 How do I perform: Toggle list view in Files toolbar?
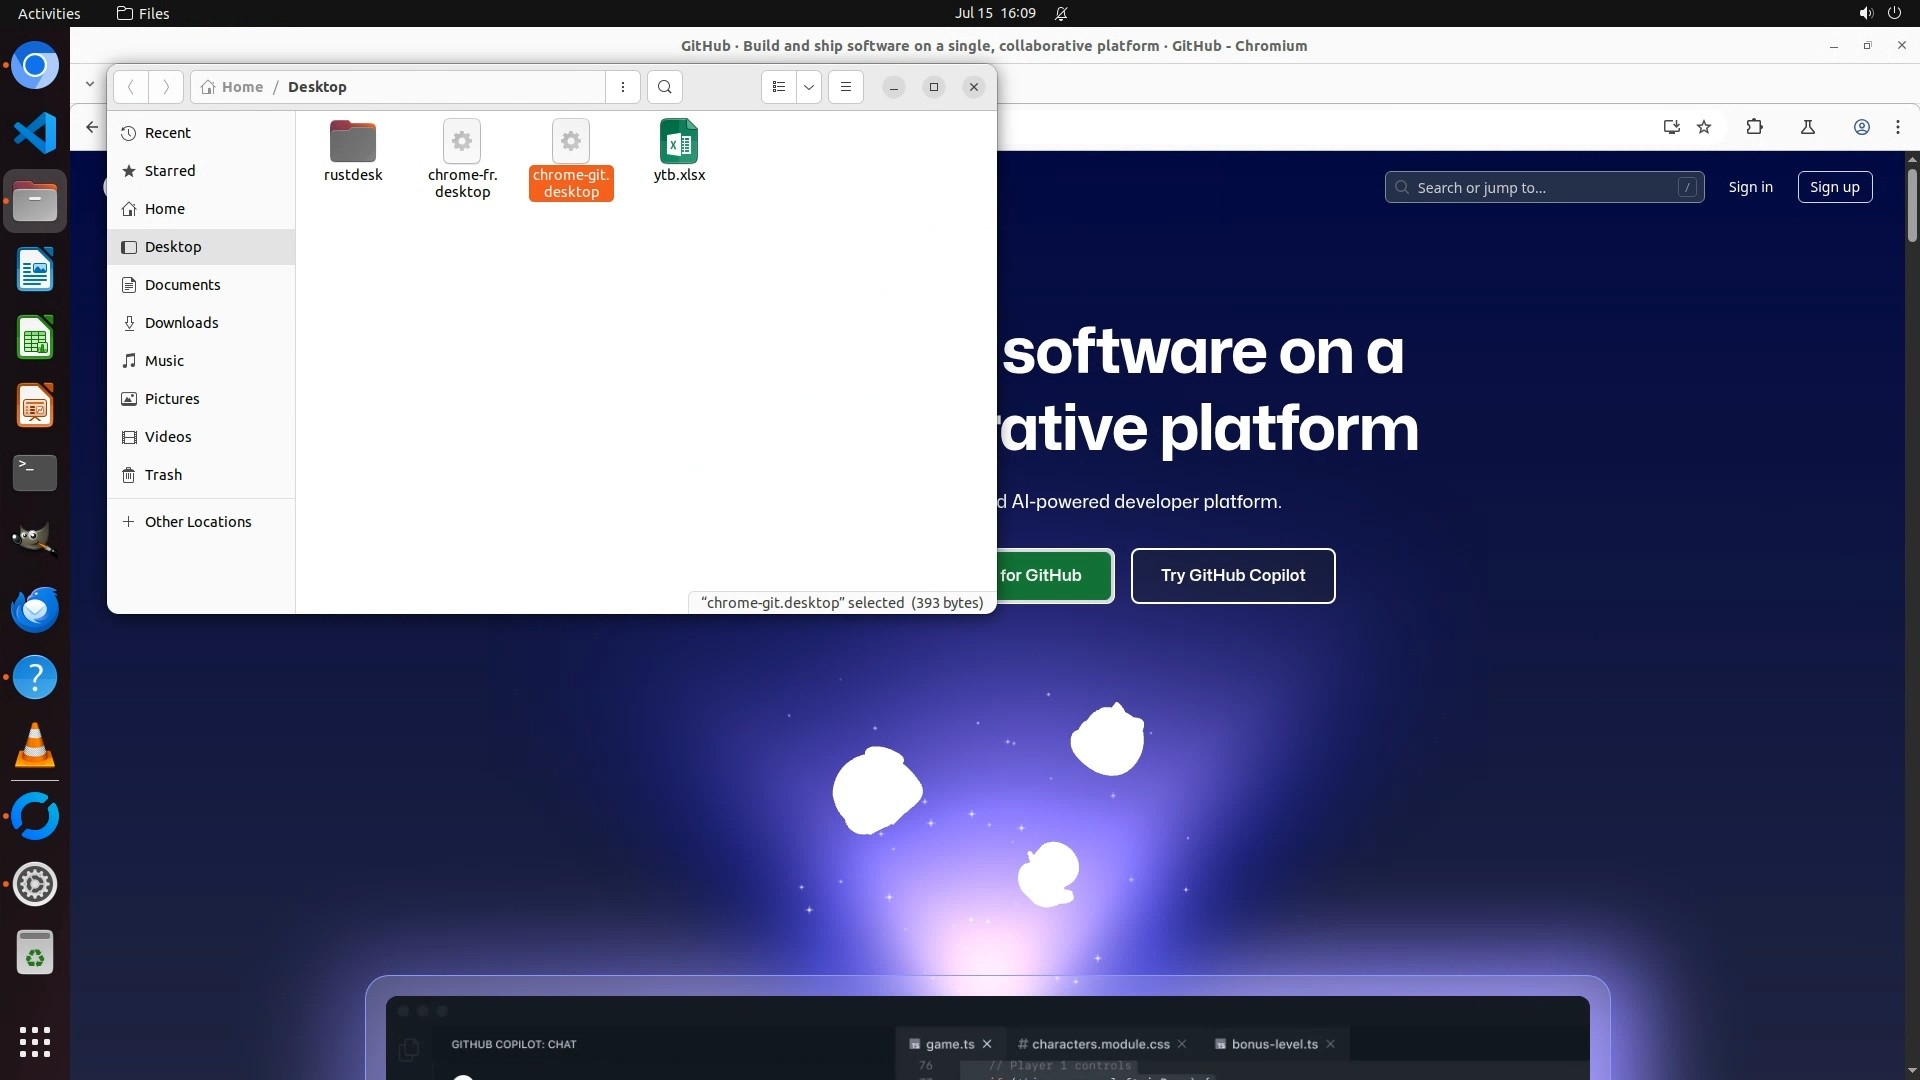point(779,87)
